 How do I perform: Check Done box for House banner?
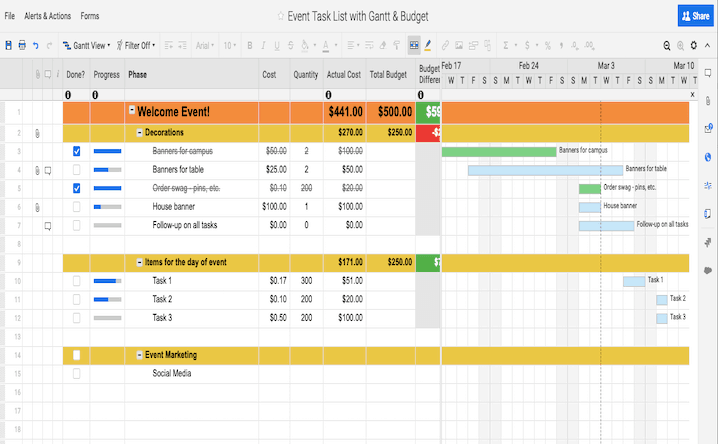[x=77, y=207]
